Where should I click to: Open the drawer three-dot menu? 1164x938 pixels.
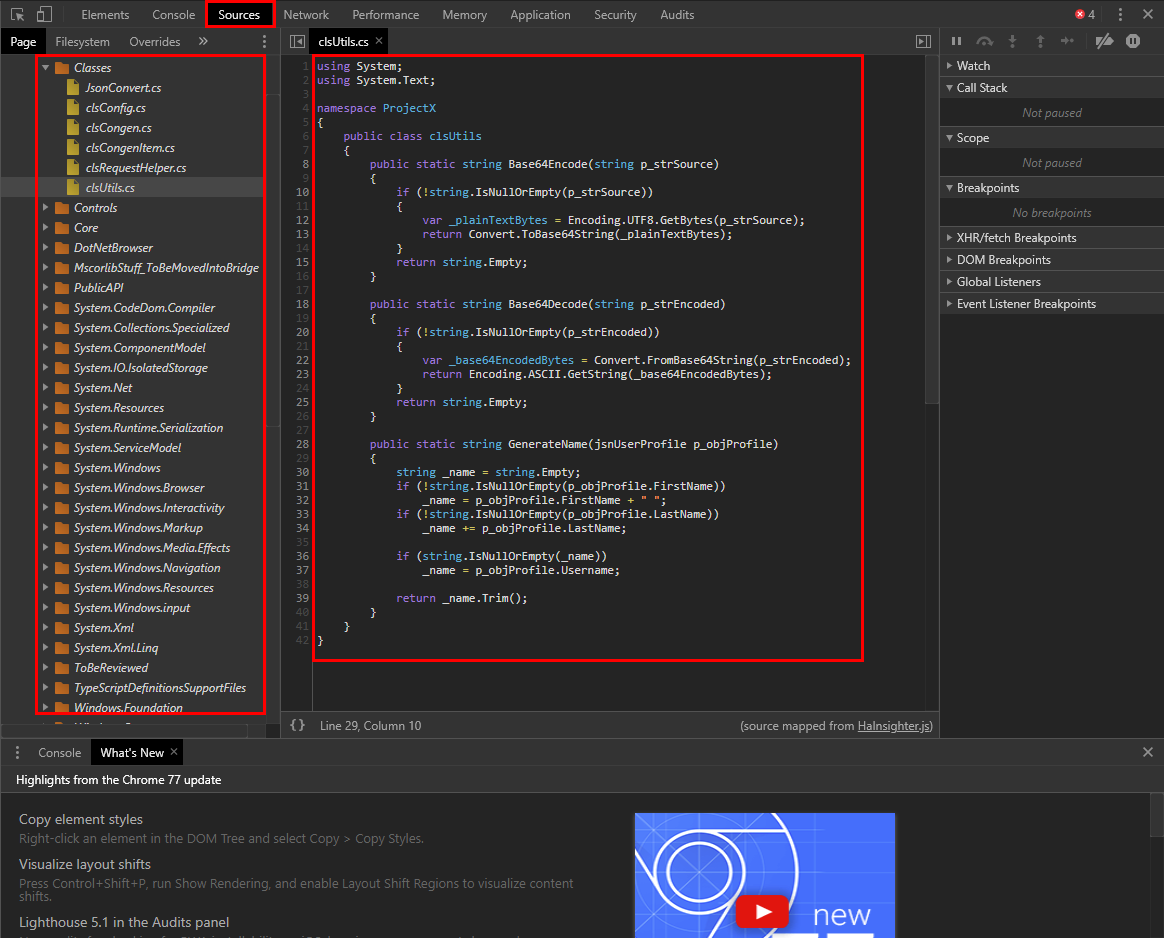click(18, 752)
